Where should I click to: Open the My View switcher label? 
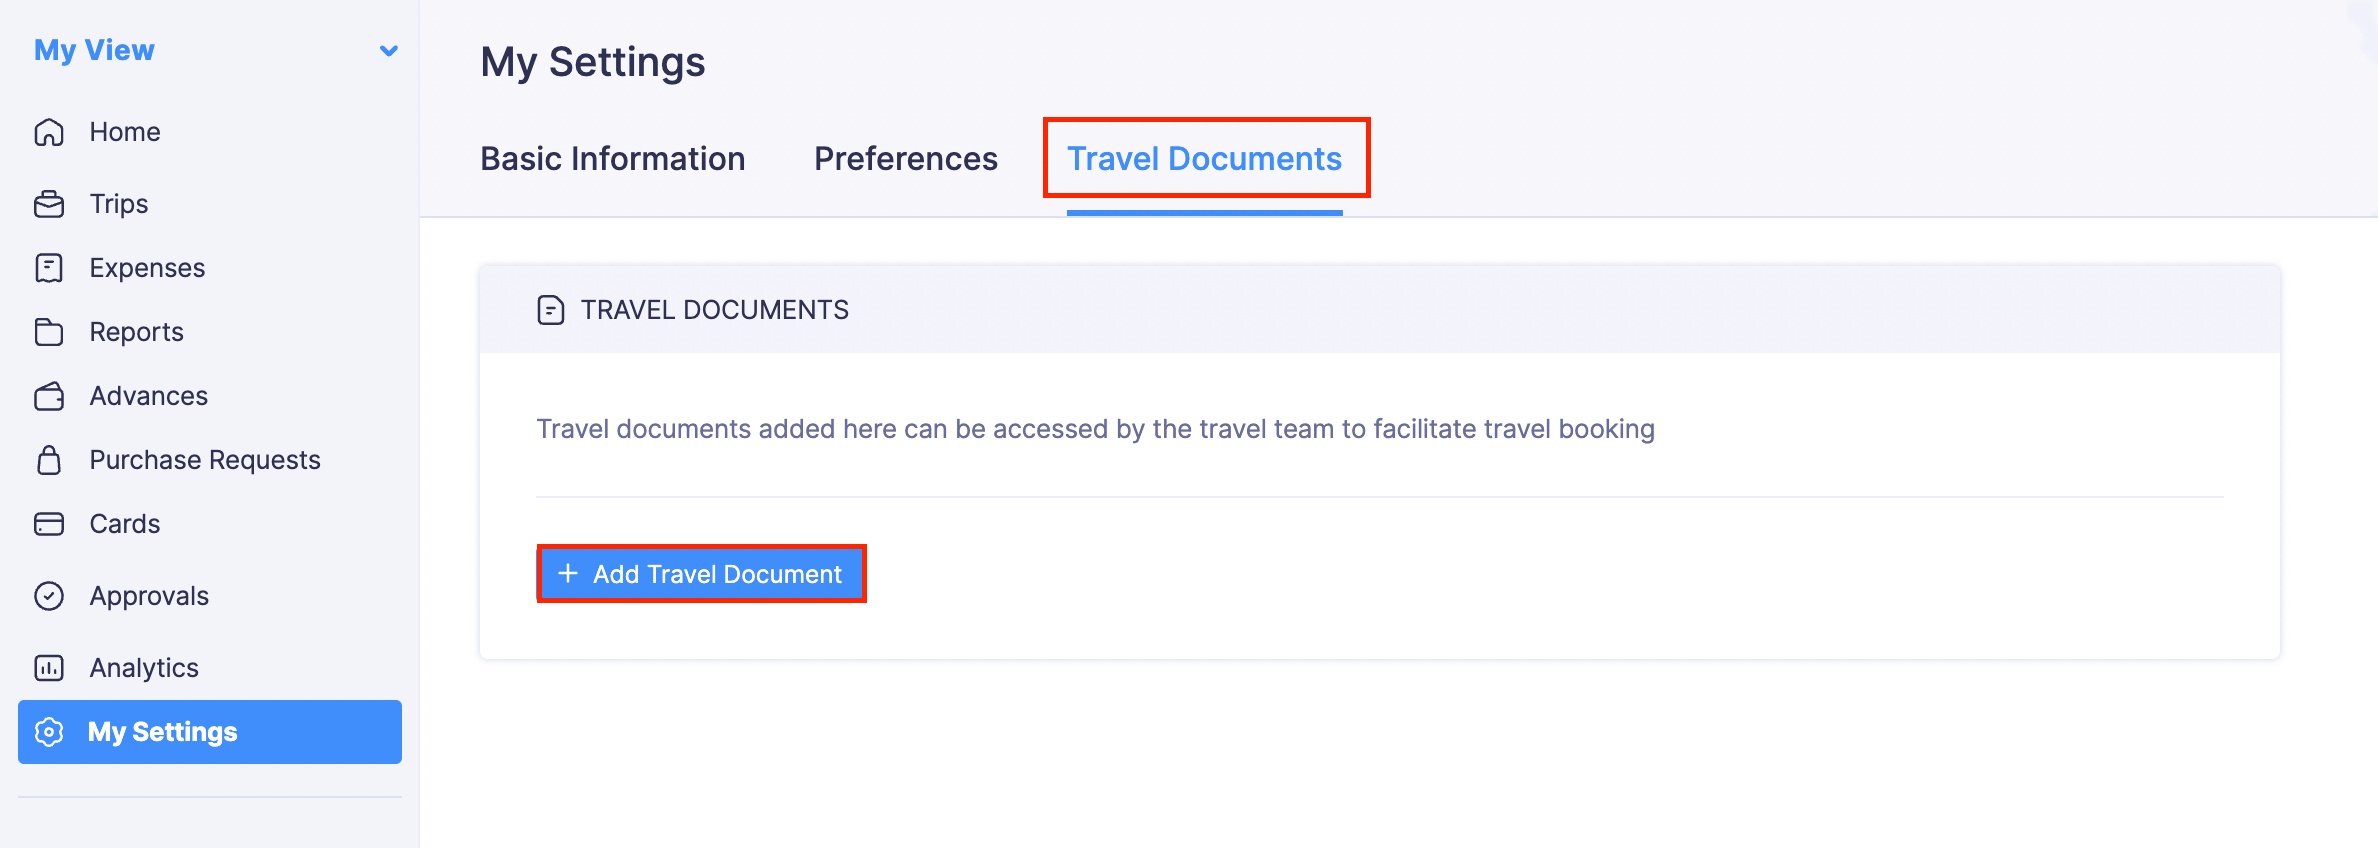coord(95,50)
